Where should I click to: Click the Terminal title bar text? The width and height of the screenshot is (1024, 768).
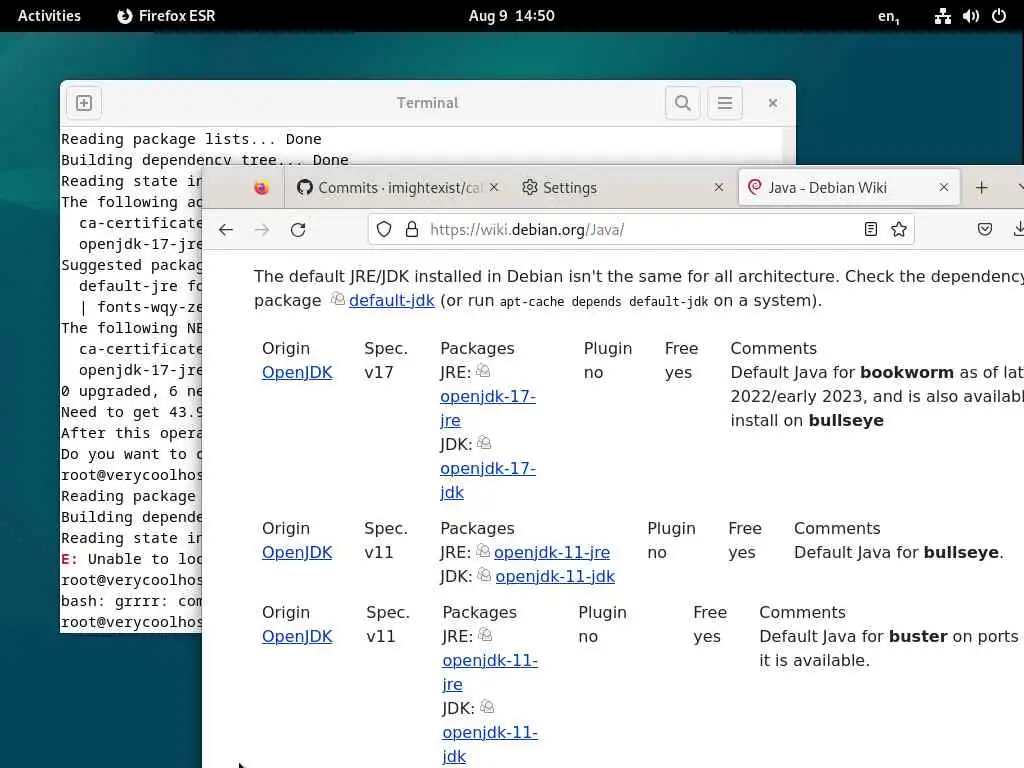tap(428, 103)
